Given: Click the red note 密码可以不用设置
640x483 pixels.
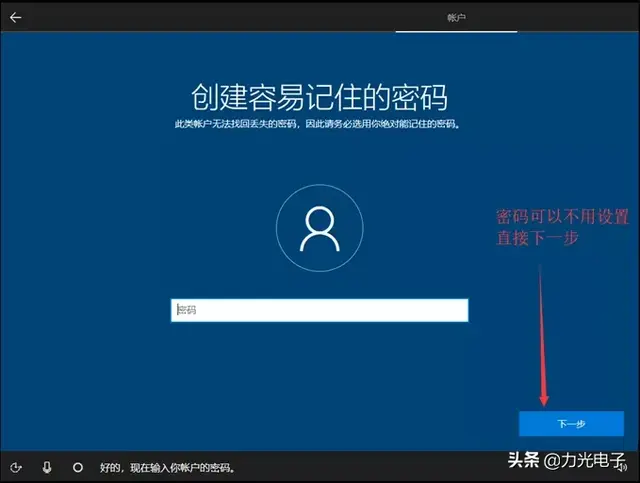Looking at the screenshot, I should [x=562, y=216].
